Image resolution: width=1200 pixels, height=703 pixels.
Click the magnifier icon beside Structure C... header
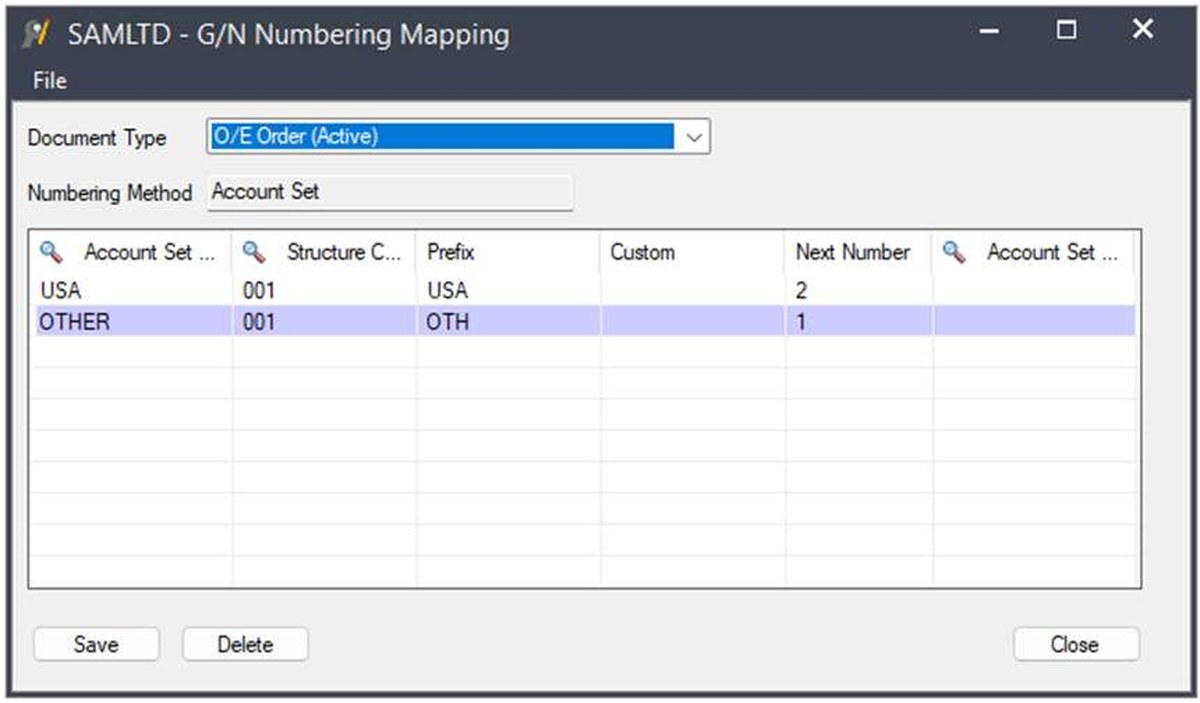tap(255, 253)
